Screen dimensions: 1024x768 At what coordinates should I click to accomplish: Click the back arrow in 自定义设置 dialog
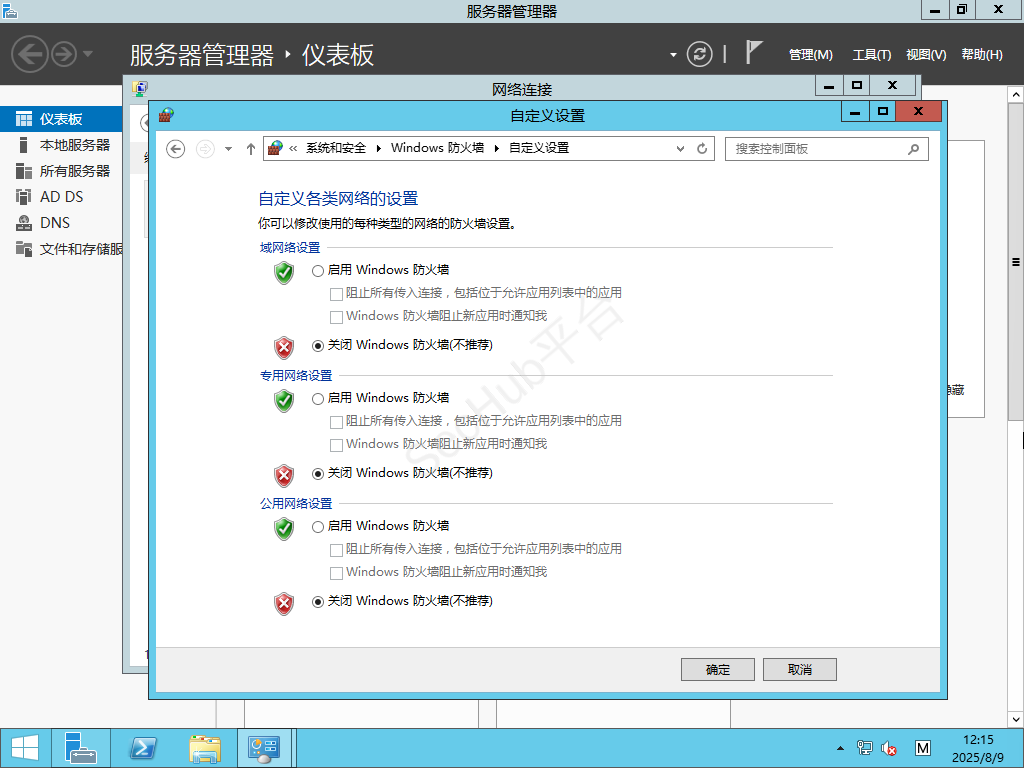[176, 148]
